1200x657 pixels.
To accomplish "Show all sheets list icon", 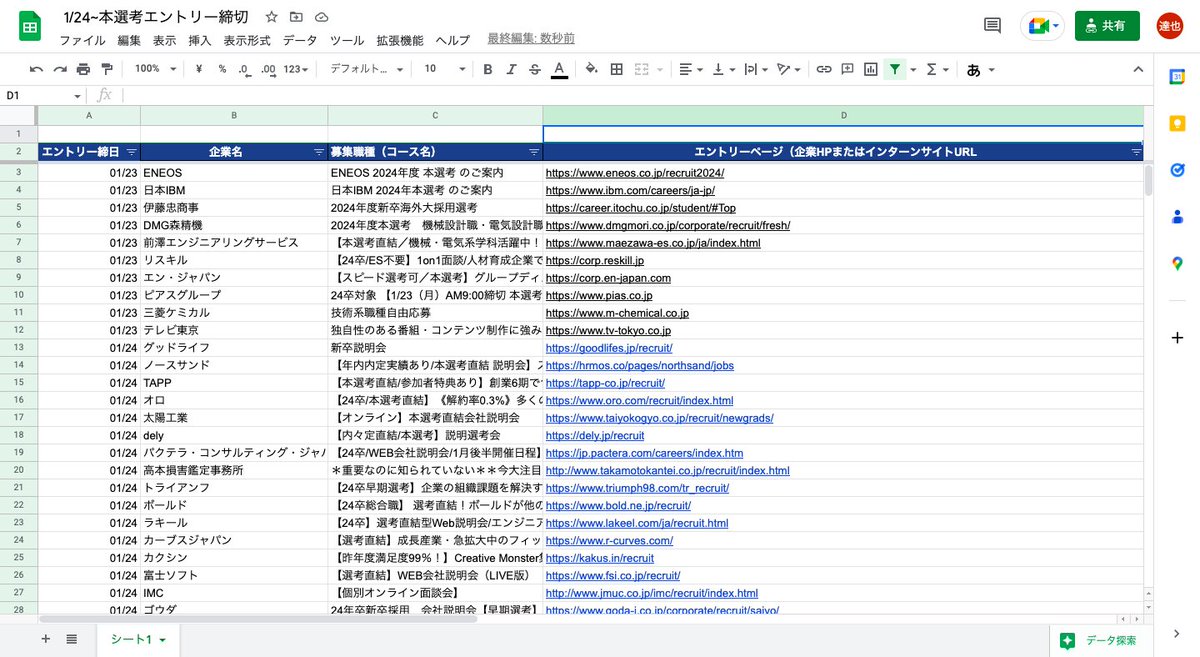I will click(x=72, y=639).
